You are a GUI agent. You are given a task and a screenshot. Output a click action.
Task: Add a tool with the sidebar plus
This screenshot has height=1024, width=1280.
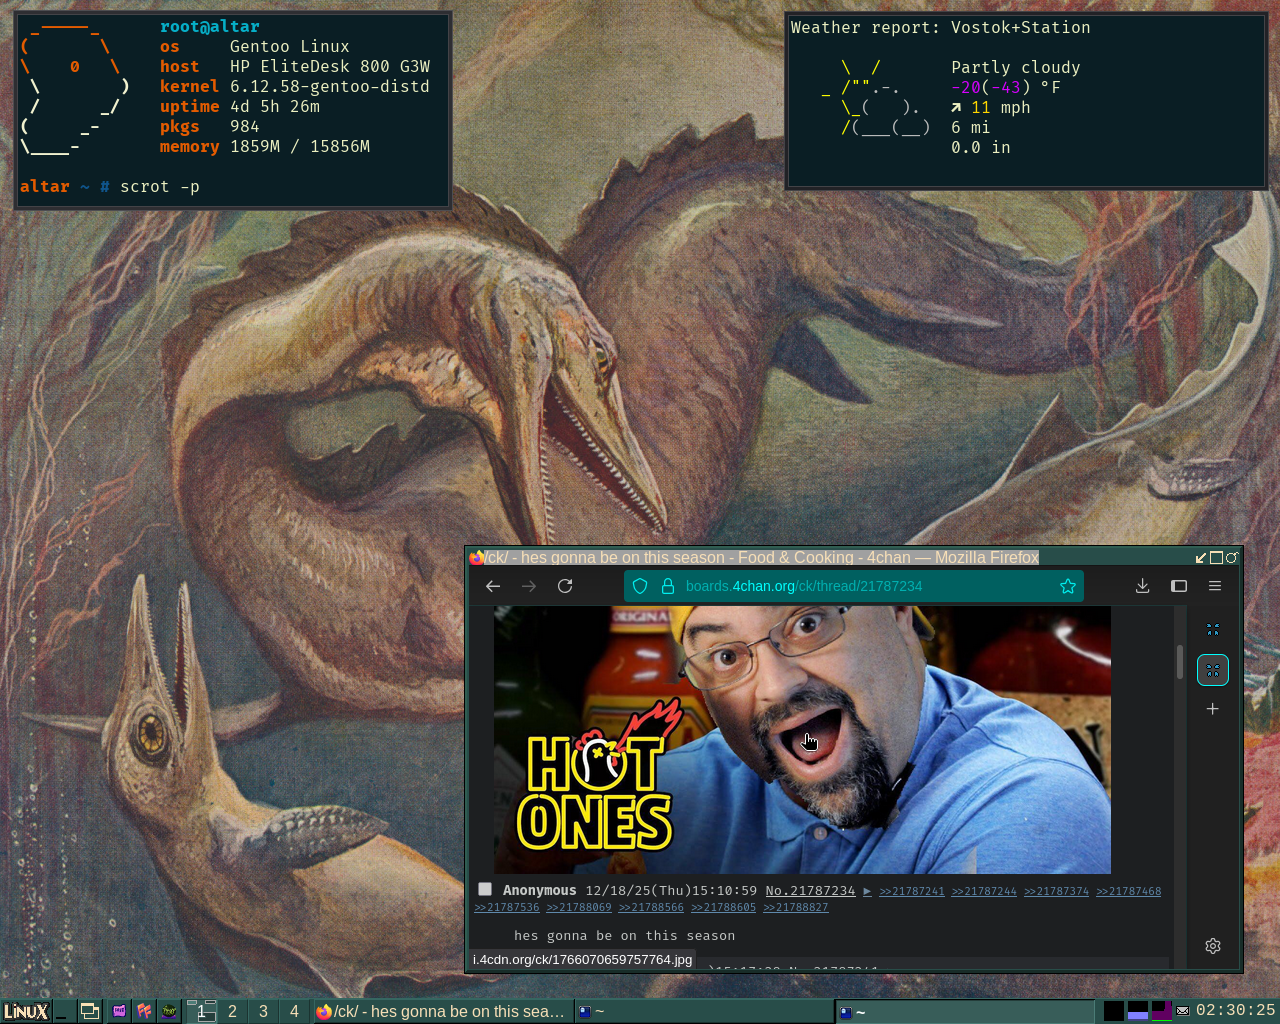click(x=1213, y=709)
